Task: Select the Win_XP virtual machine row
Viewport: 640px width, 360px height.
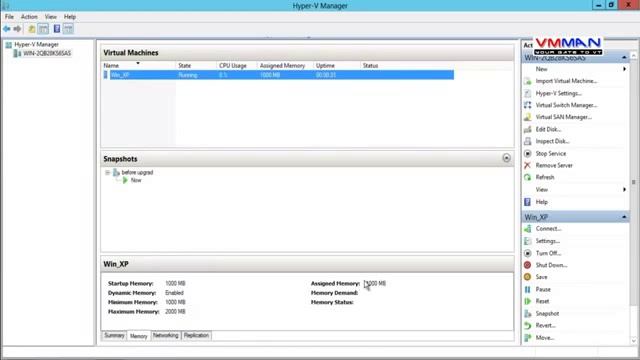Action: point(278,75)
